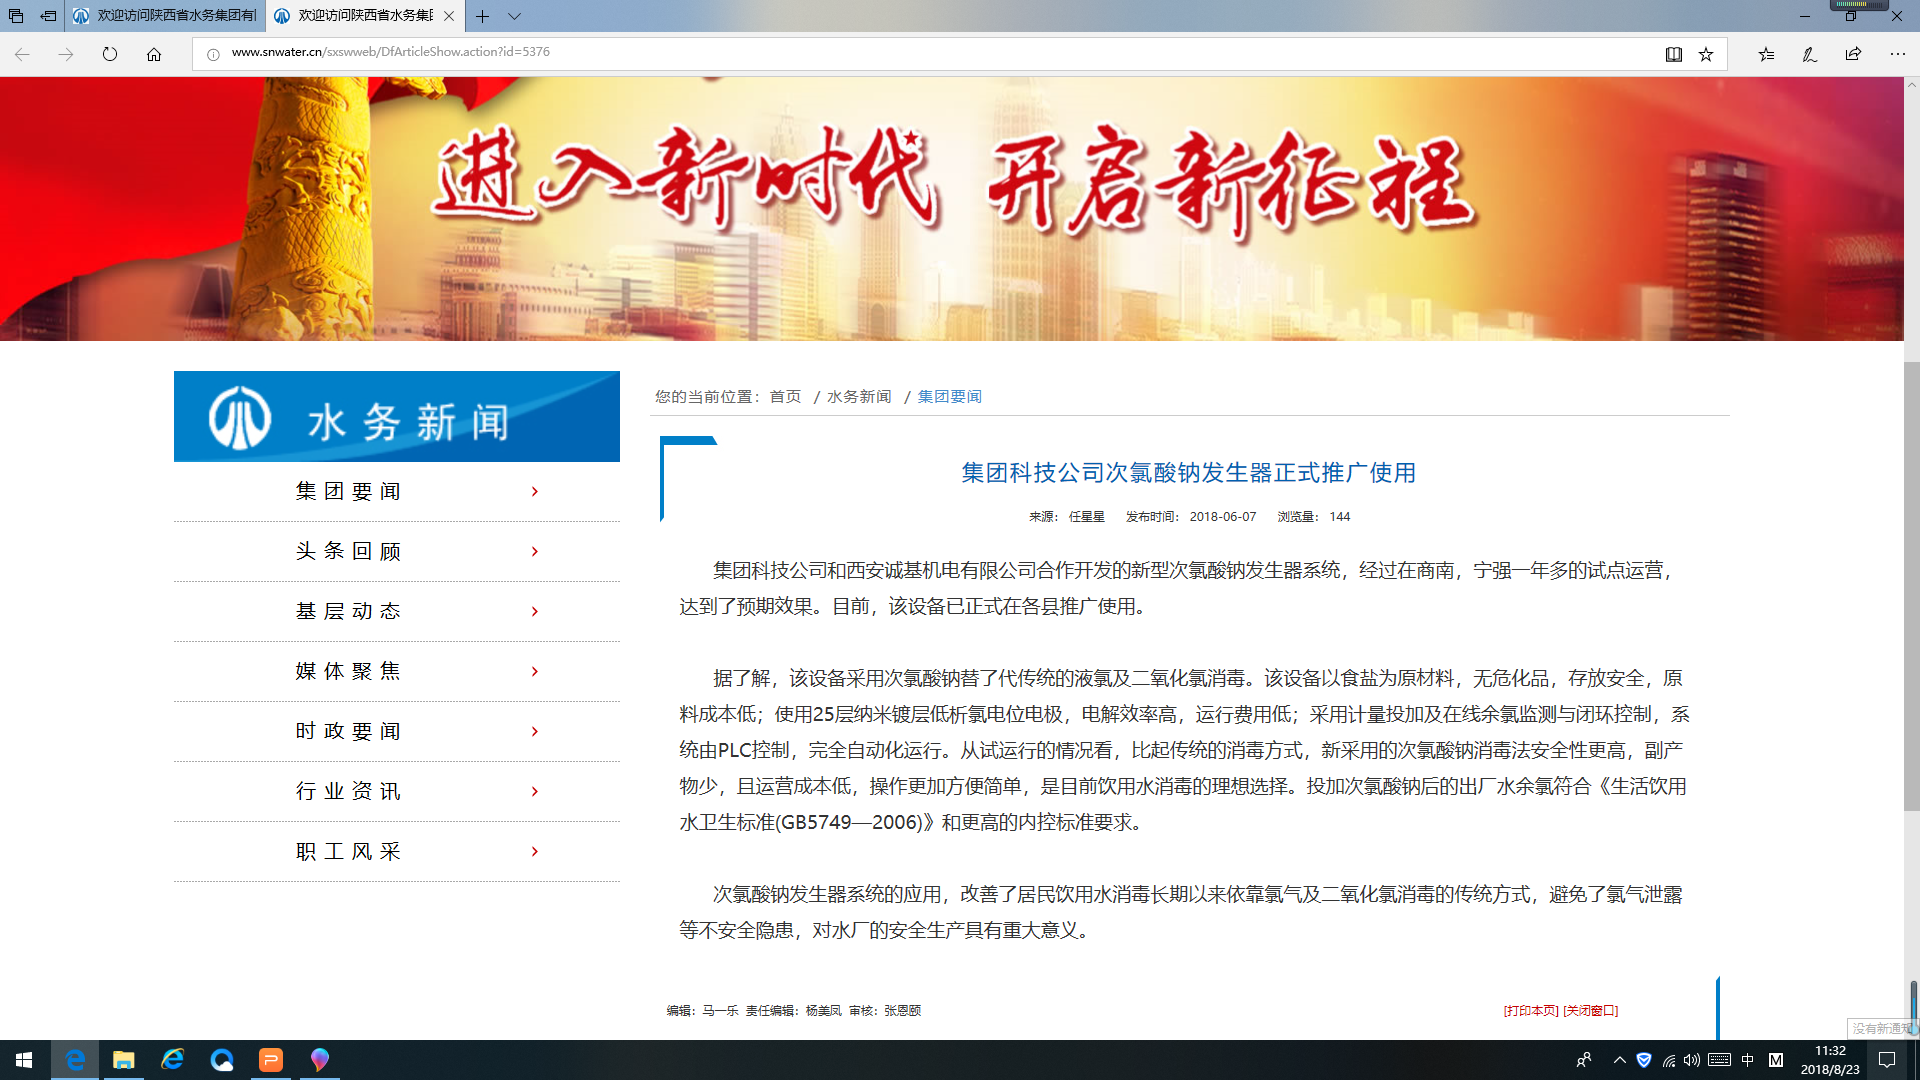Open Edge Settings and more menu
This screenshot has width=1920, height=1080.
click(1898, 54)
